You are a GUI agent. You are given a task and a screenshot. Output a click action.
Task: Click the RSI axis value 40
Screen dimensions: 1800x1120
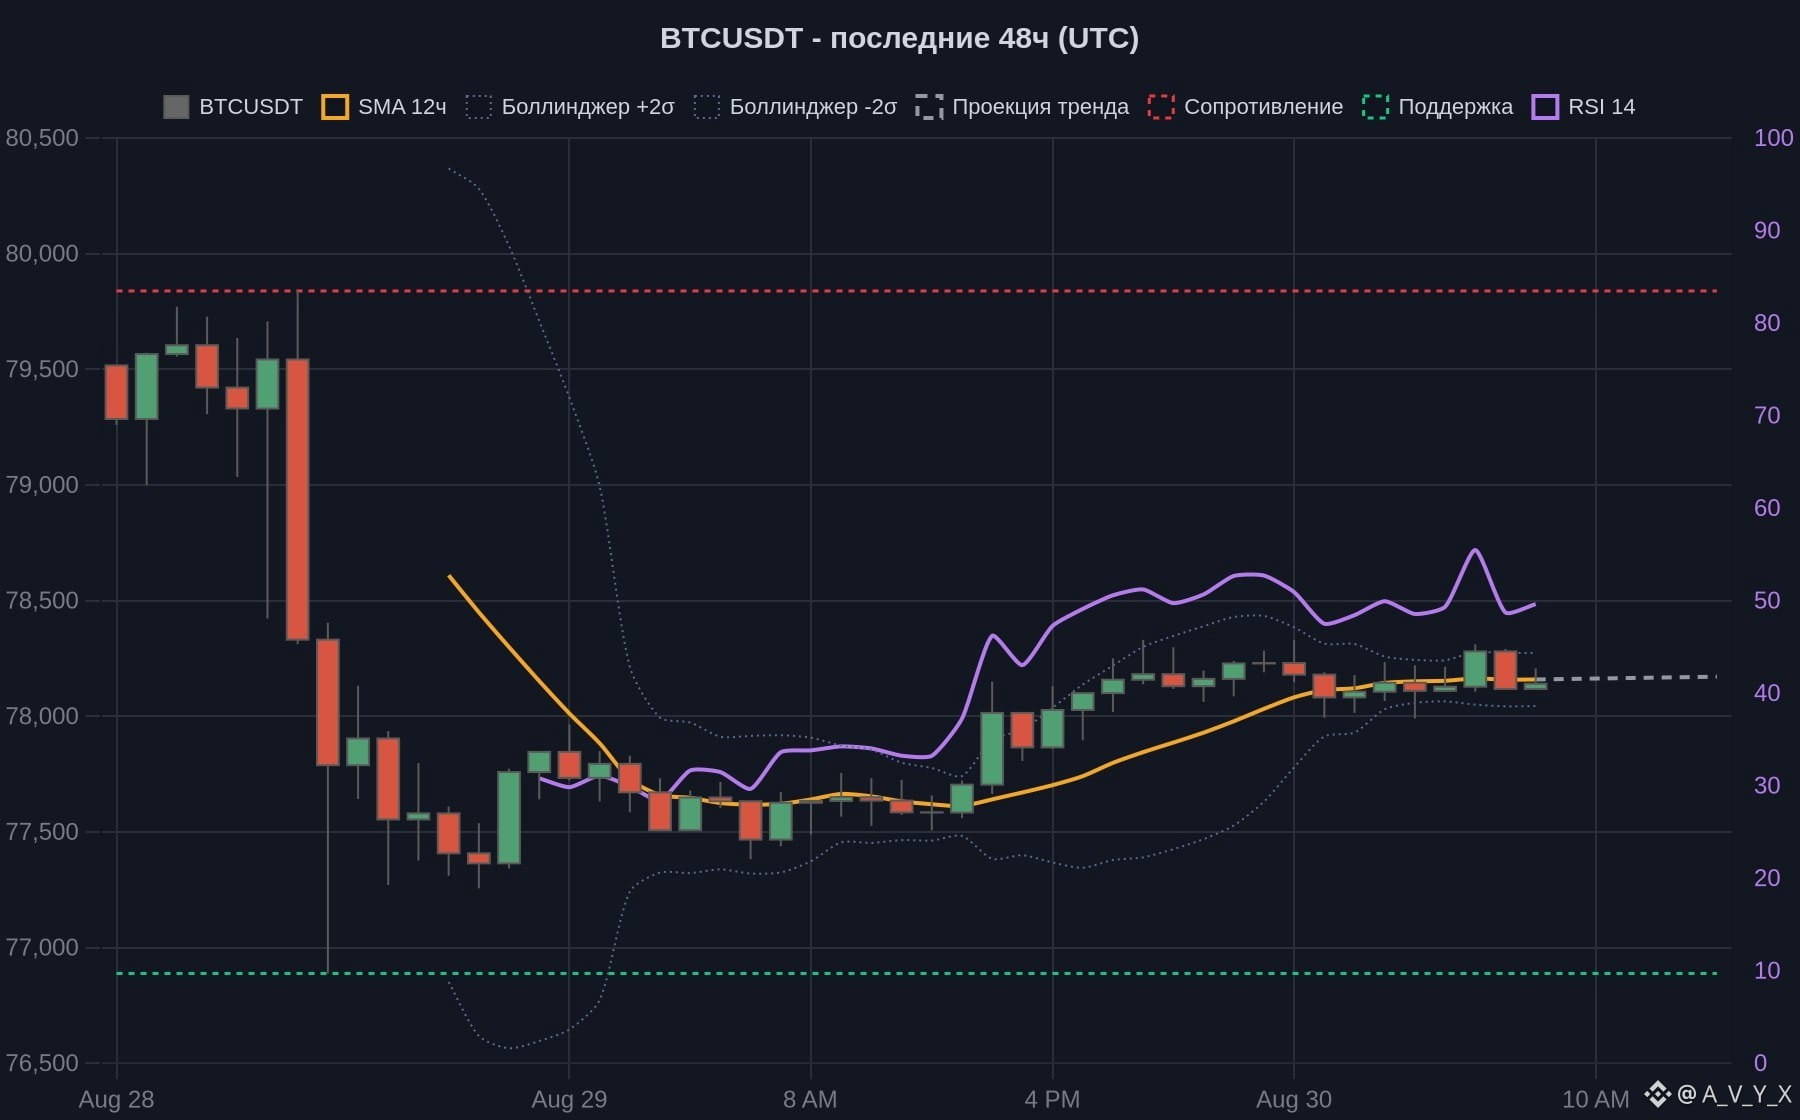(x=1767, y=693)
